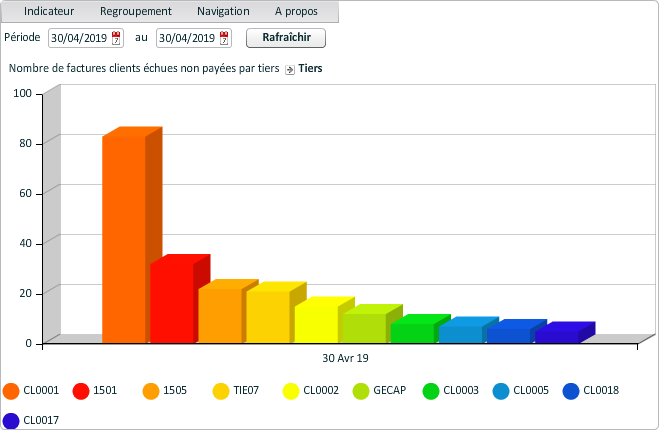The image size is (659, 430).
Task: Click the 20 value on the Y axis
Action: (26, 293)
